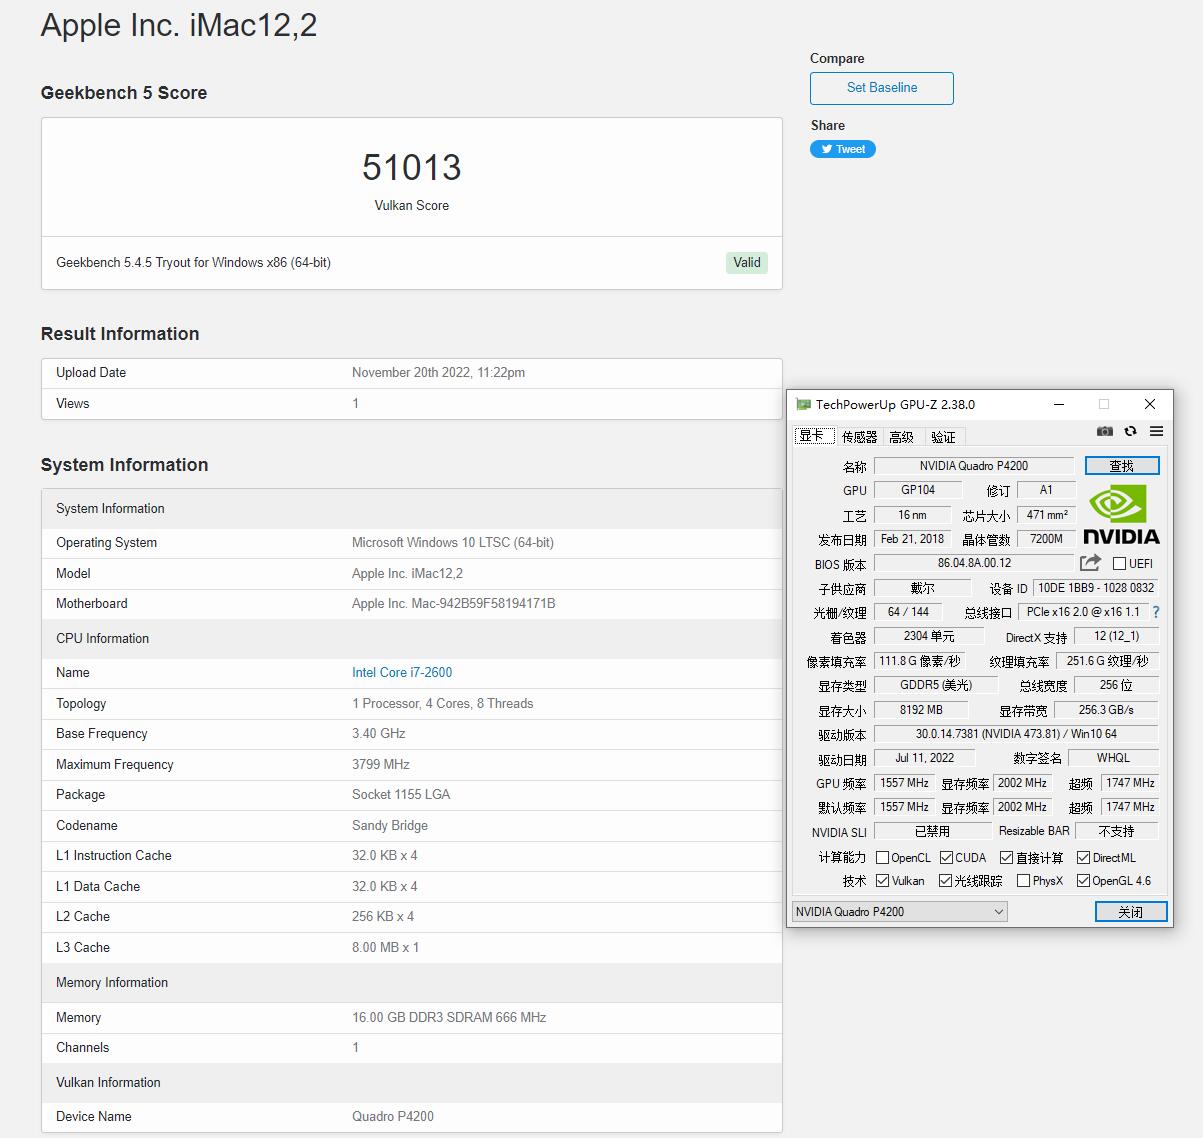
Task: Click the 1 Processor, 4 Cores topology value
Action: click(443, 703)
